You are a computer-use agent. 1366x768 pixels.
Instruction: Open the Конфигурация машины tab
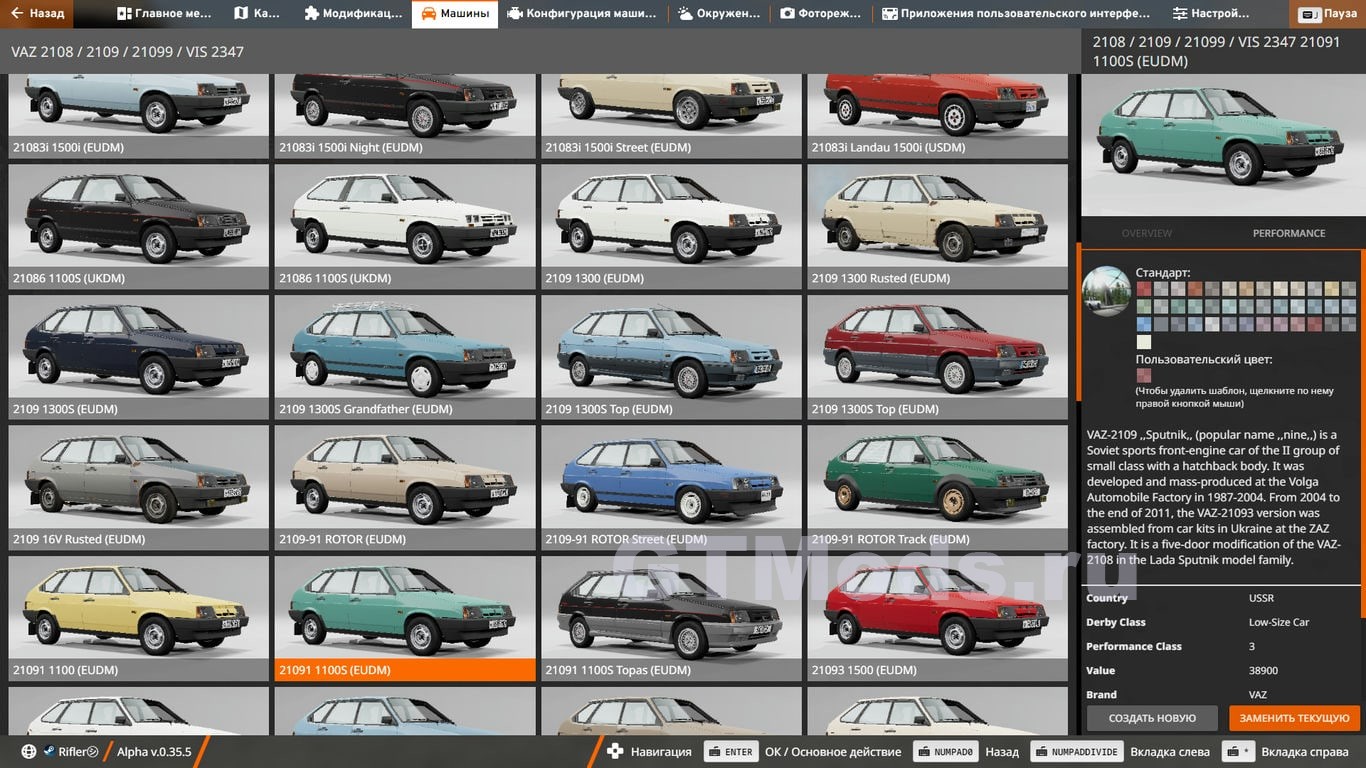tap(582, 14)
